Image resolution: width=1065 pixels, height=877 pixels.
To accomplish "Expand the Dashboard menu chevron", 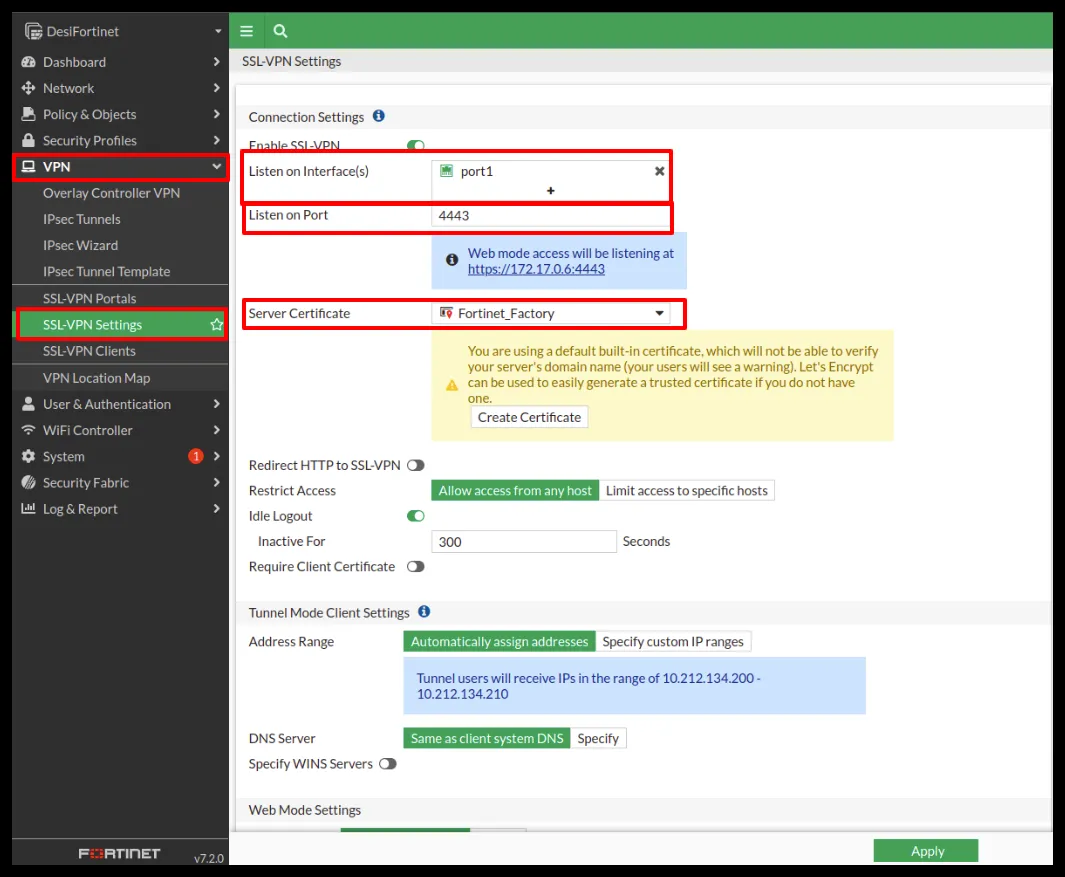I will point(216,62).
